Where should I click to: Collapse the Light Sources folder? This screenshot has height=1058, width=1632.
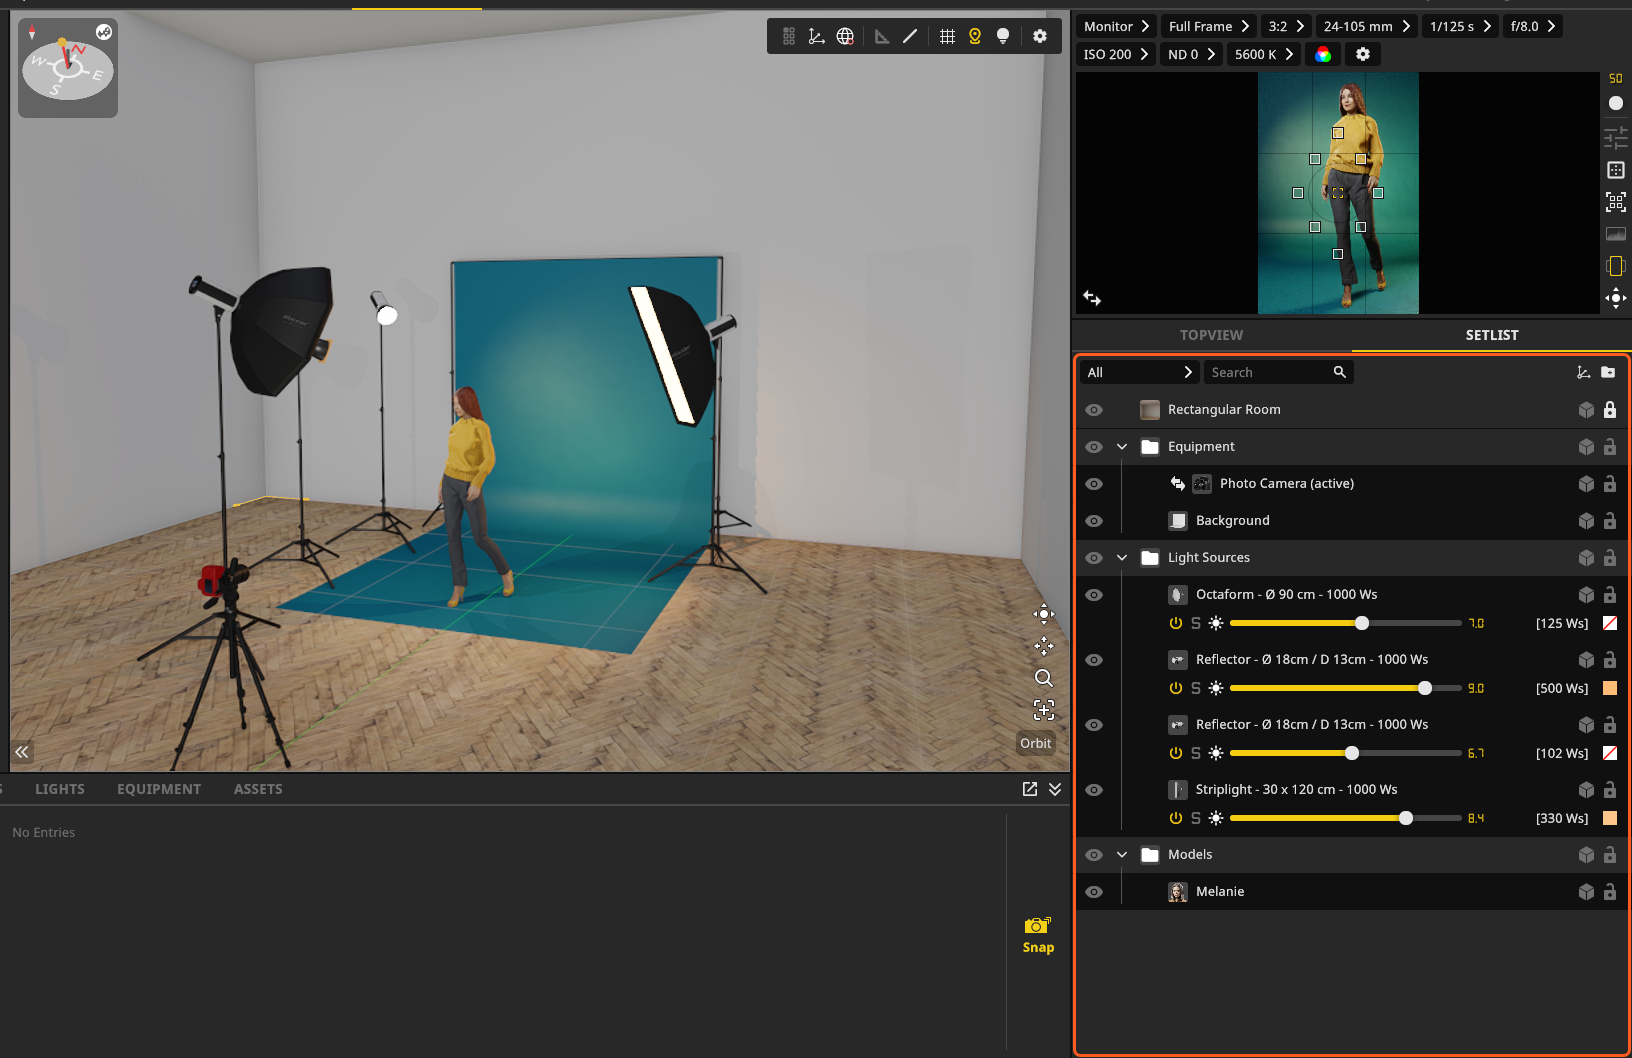coord(1122,558)
